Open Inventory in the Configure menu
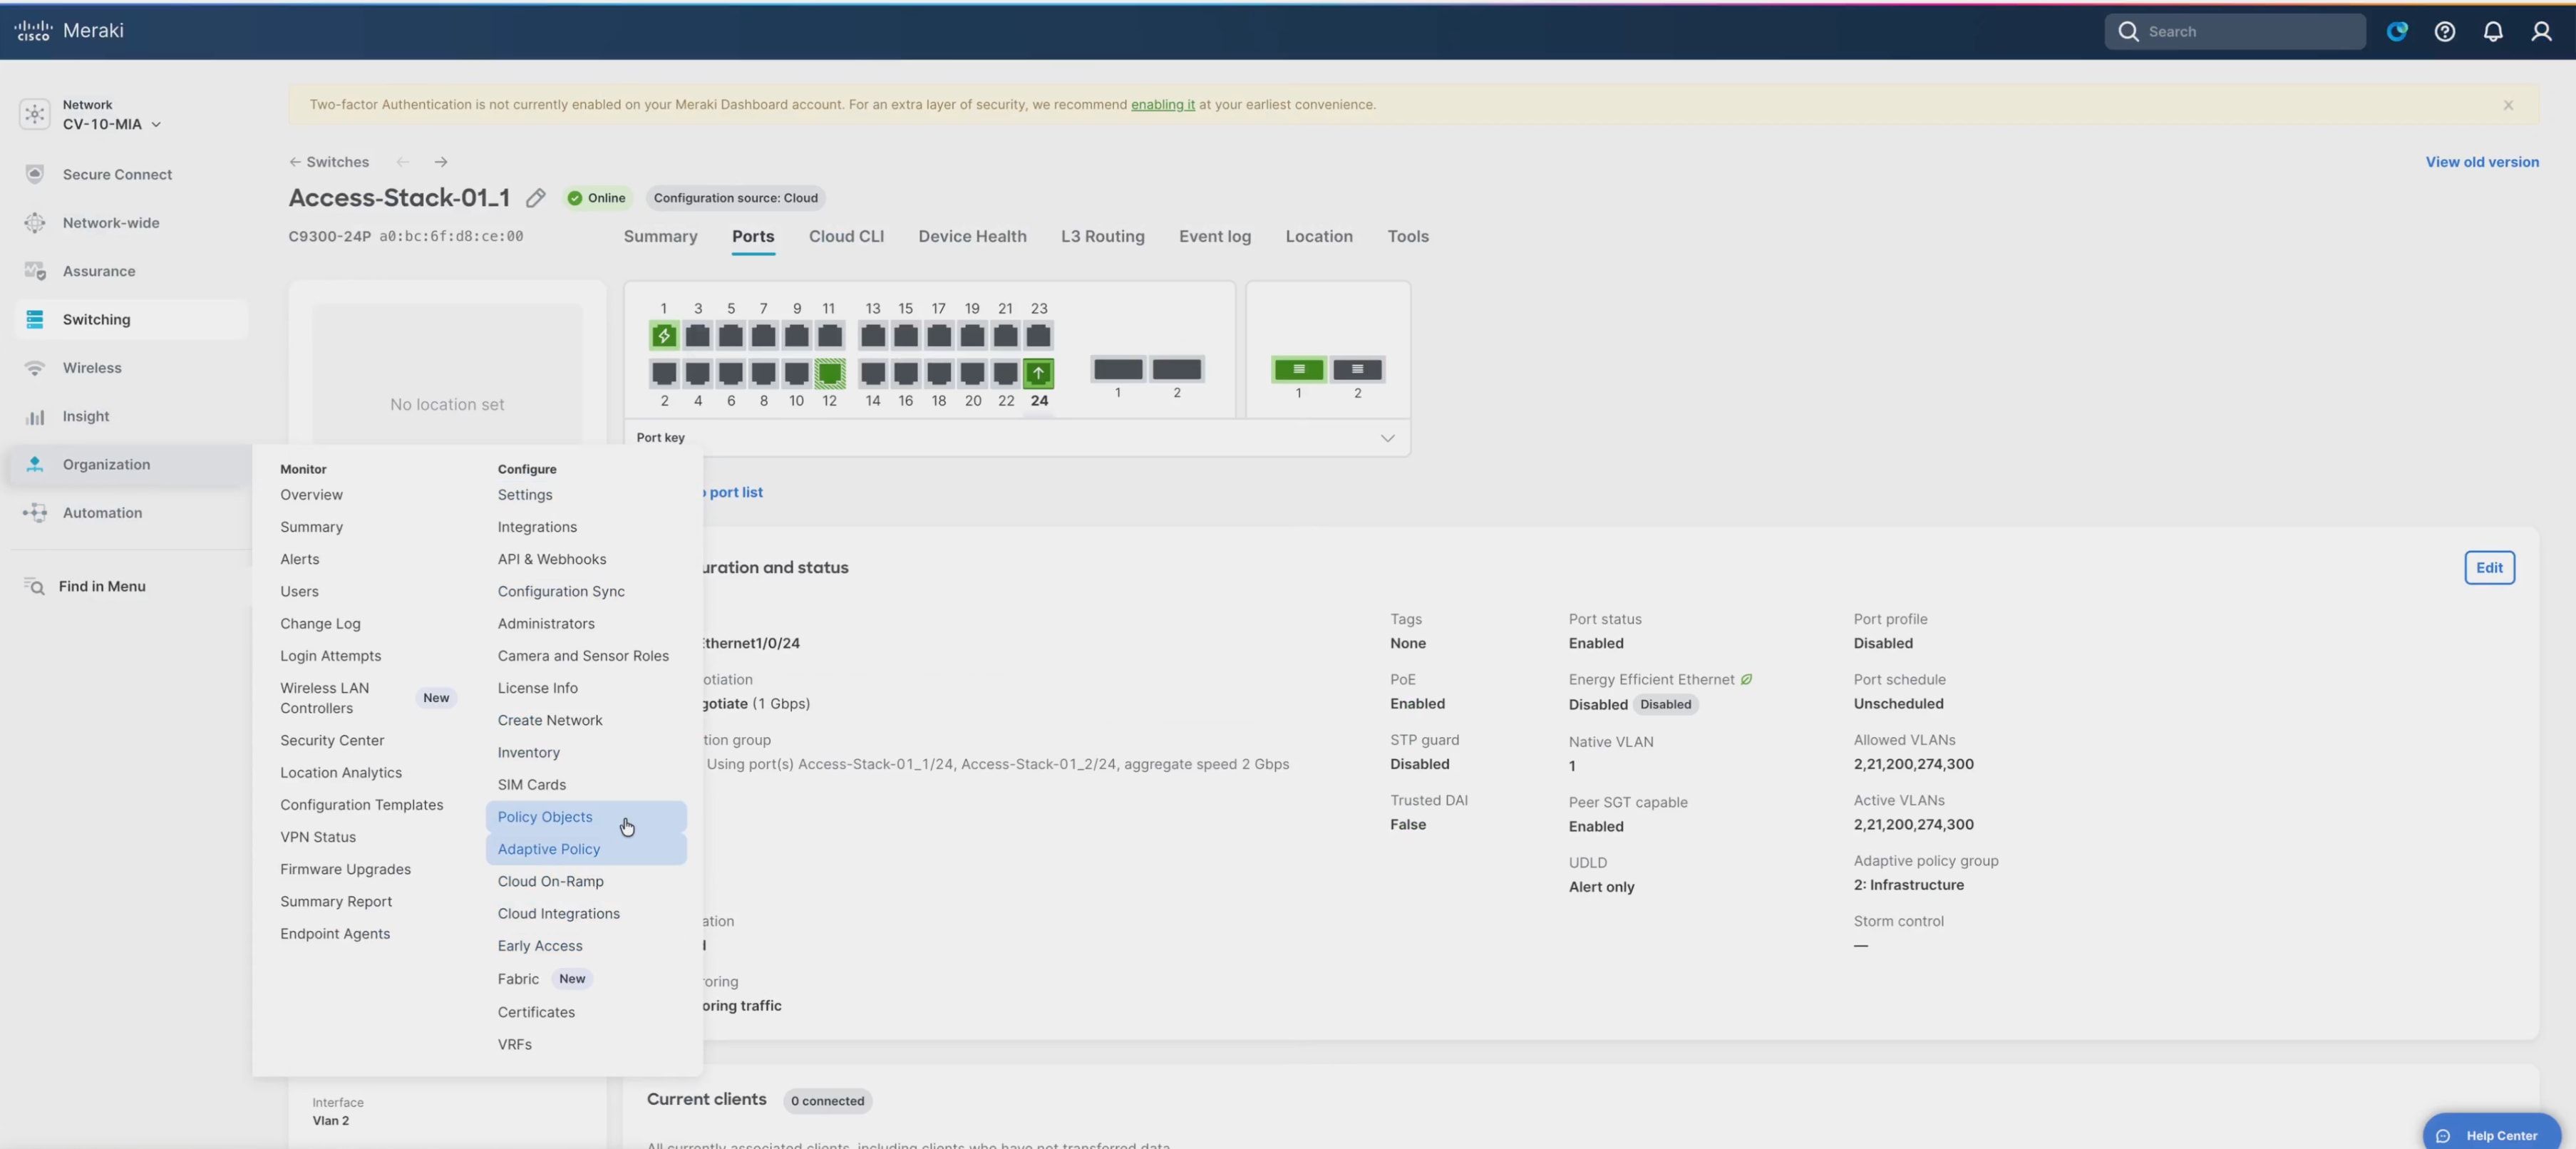2576x1149 pixels. coord(528,753)
